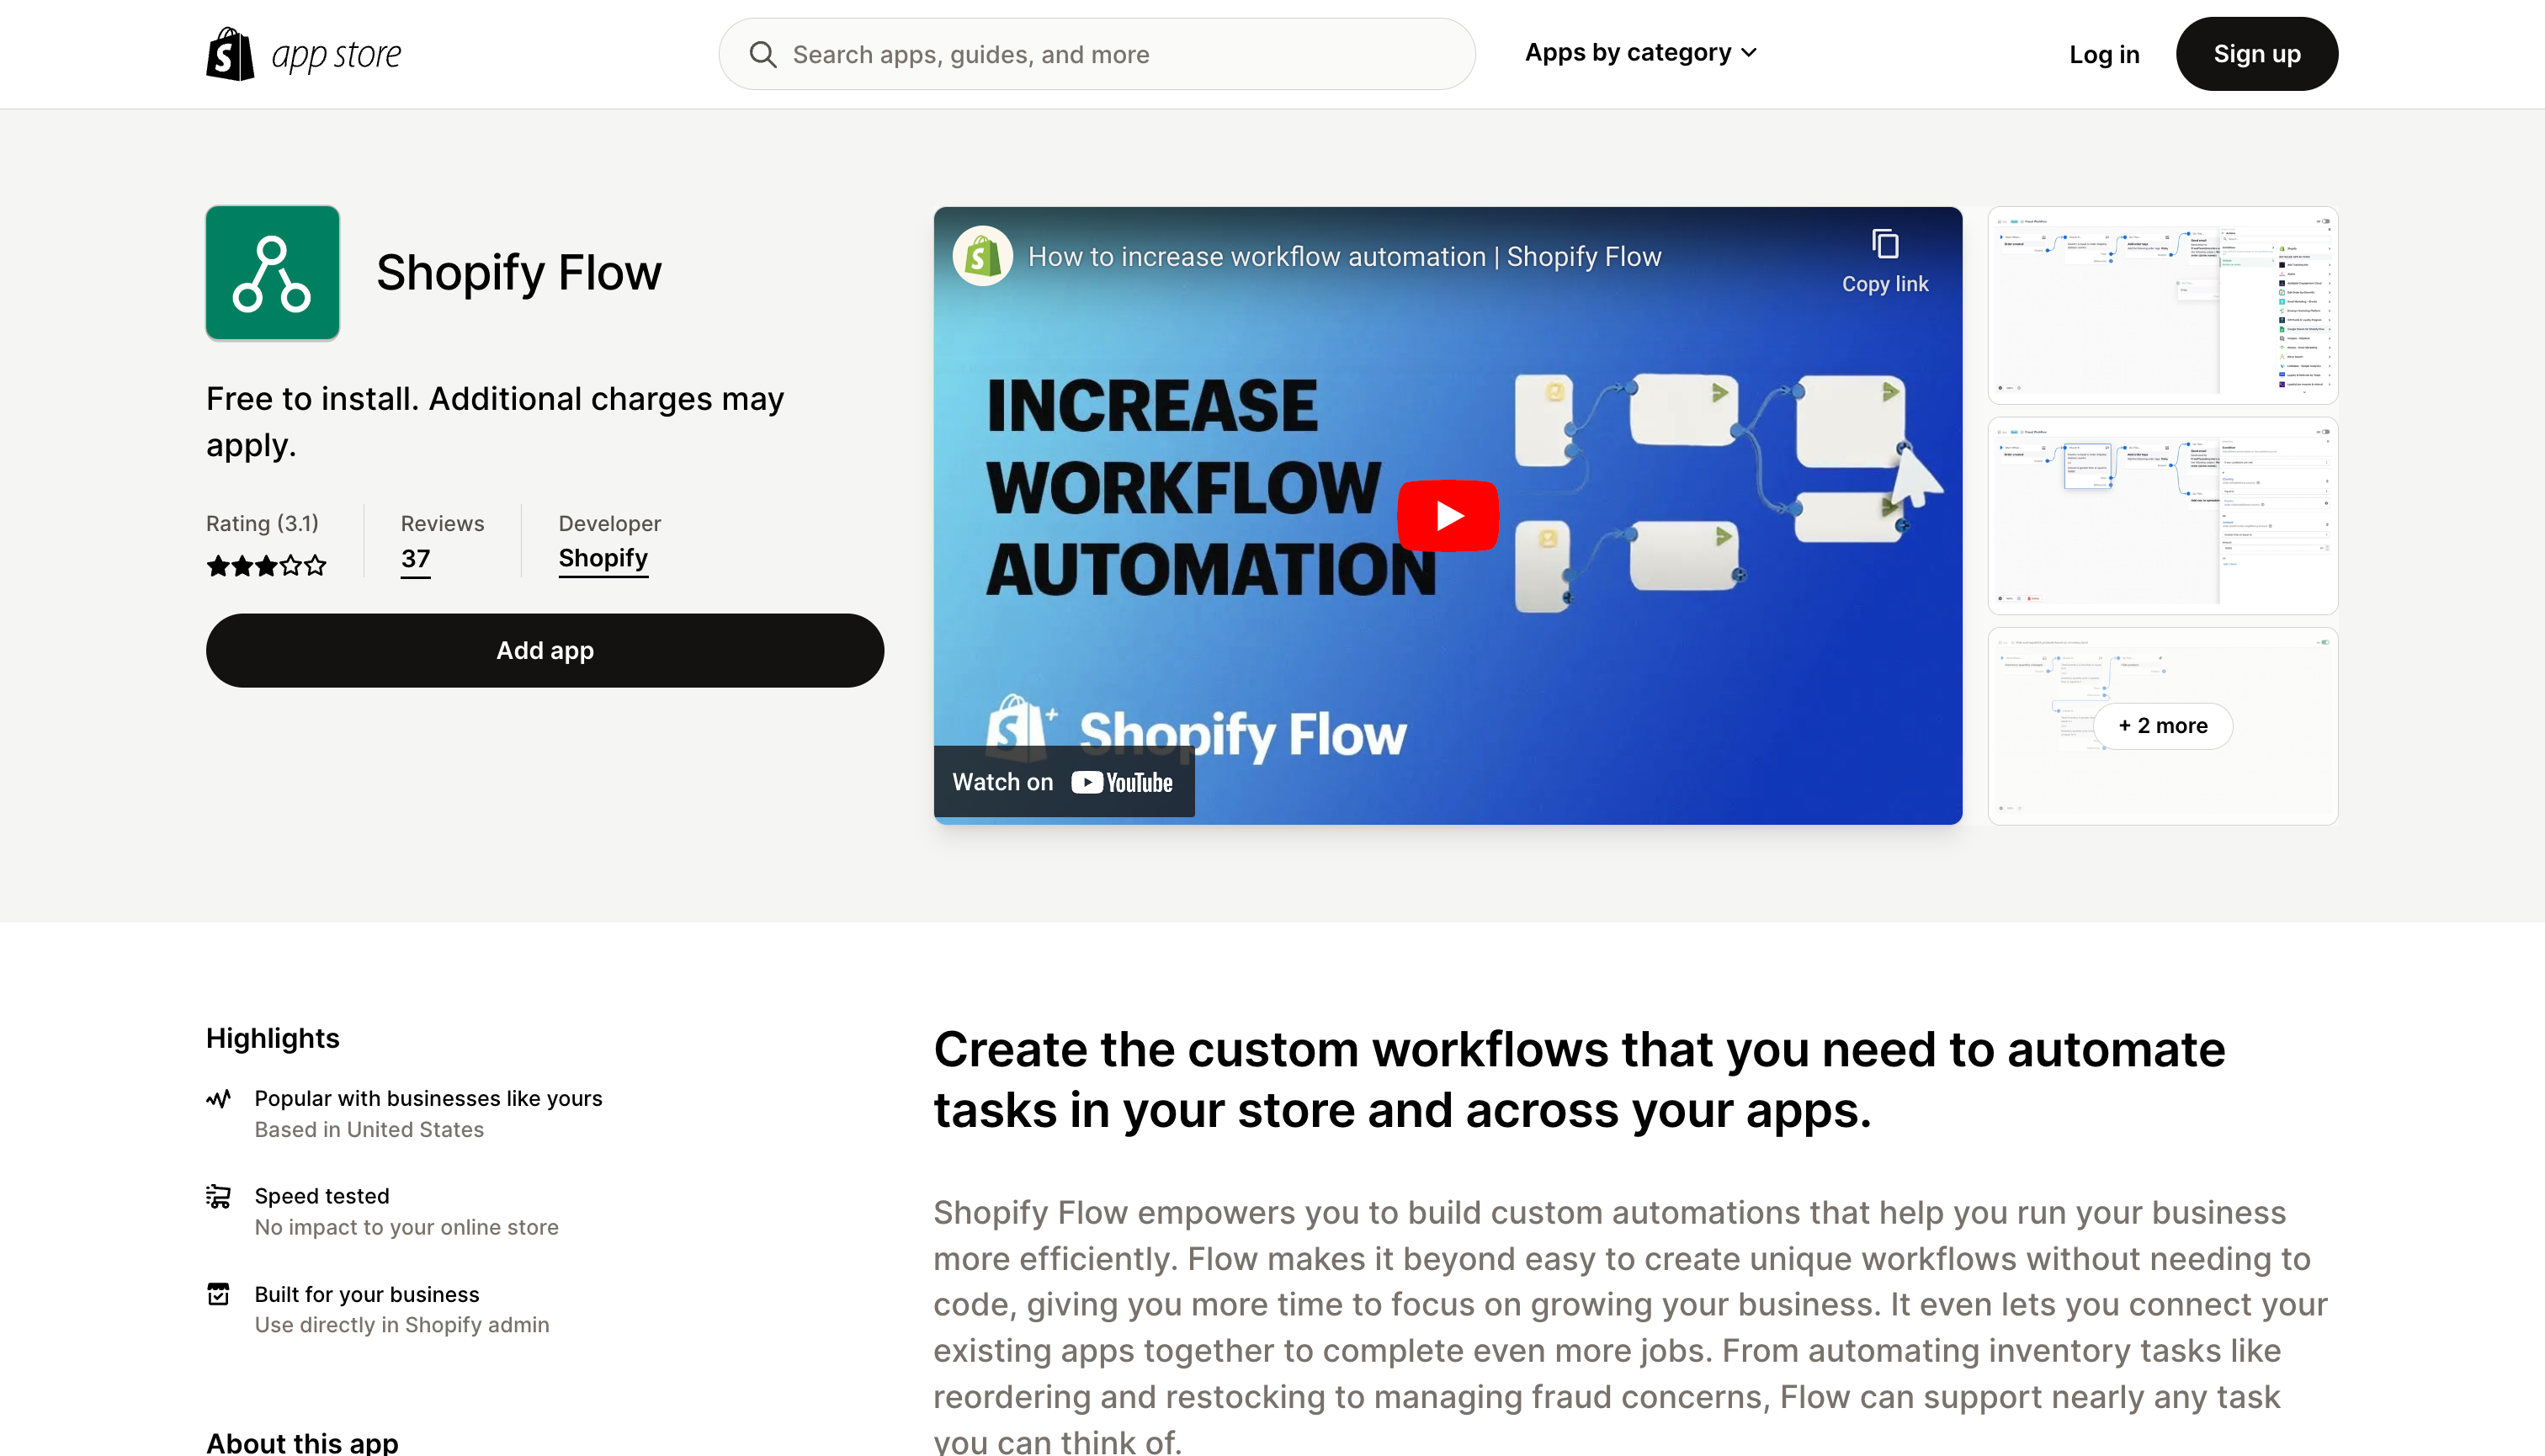This screenshot has height=1456, width=2545.
Task: Click the built for business admin icon
Action: point(220,1294)
